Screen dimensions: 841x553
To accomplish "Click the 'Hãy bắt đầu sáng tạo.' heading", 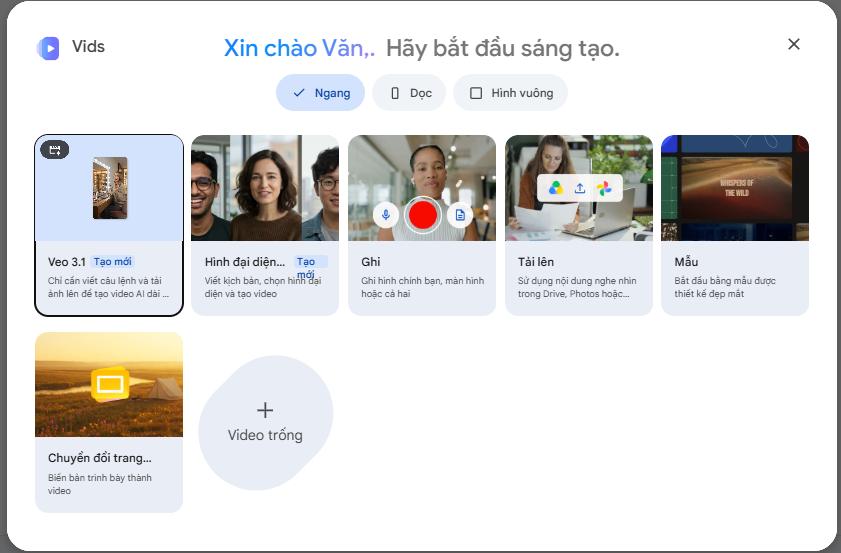I will coord(503,48).
